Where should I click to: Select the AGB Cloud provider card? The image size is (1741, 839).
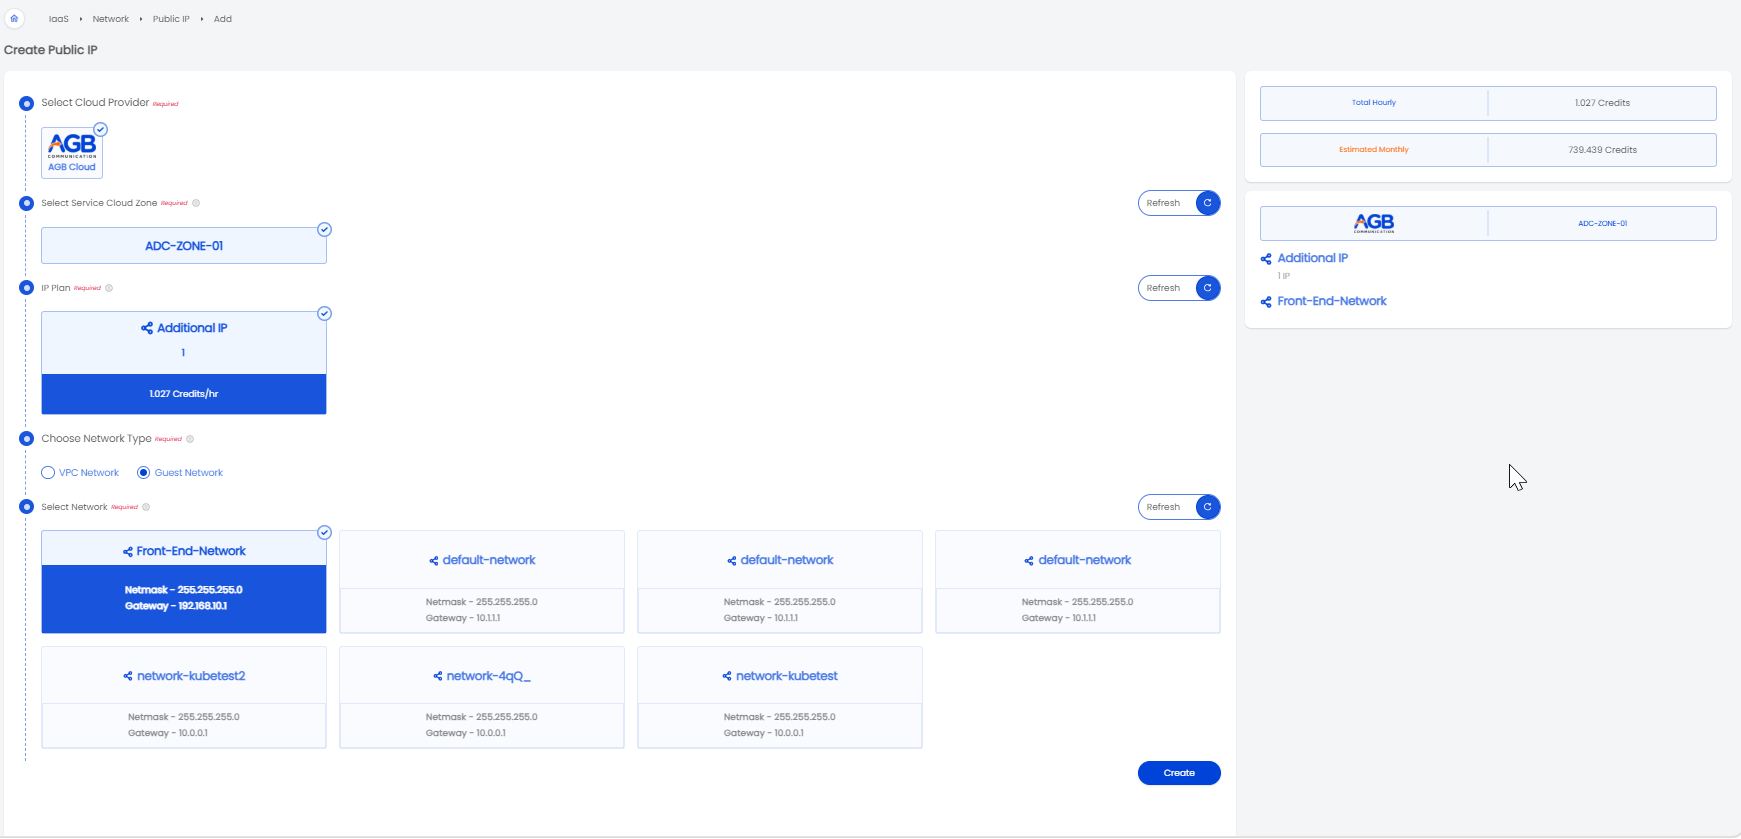click(72, 152)
